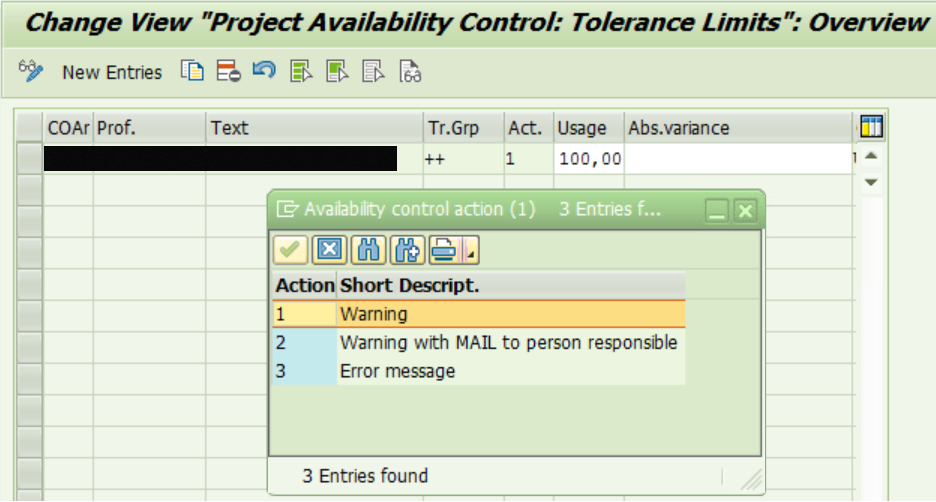Click action number 2 cell
This screenshot has width=936, height=502.
tap(304, 343)
